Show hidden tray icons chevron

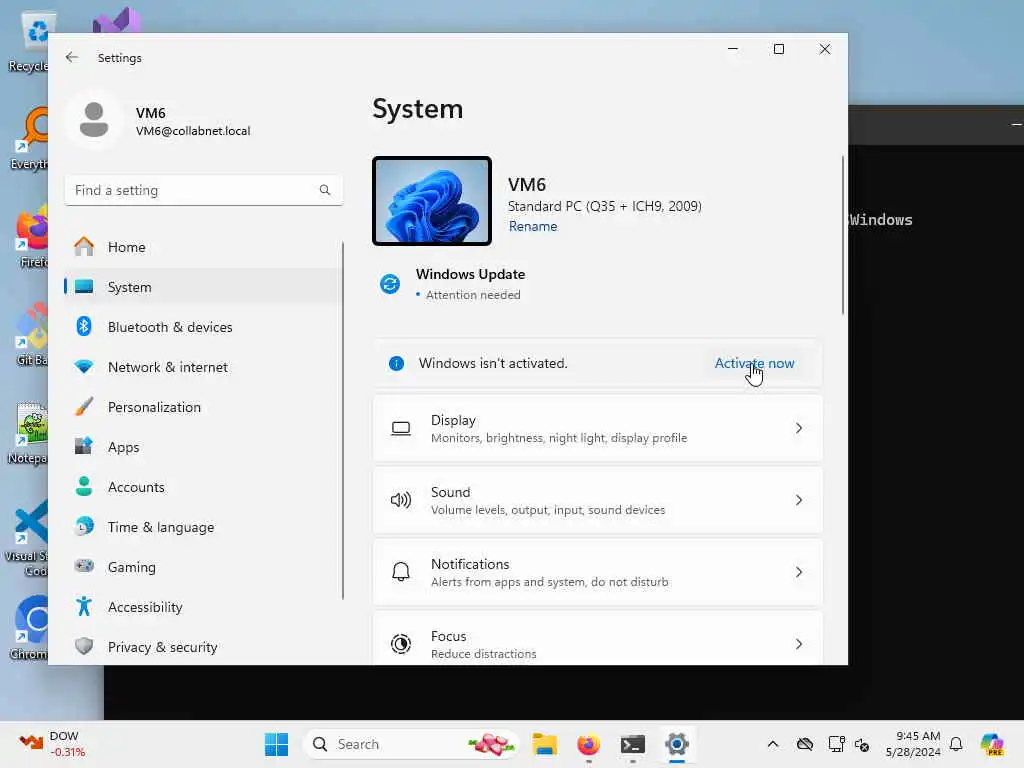[x=773, y=744]
